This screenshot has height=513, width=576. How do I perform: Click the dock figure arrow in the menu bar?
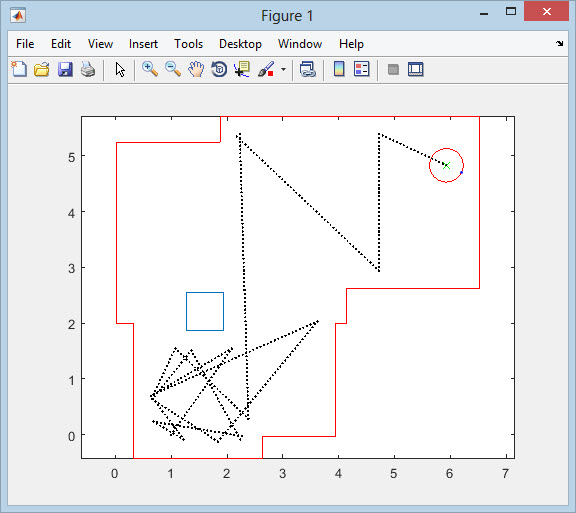click(559, 44)
